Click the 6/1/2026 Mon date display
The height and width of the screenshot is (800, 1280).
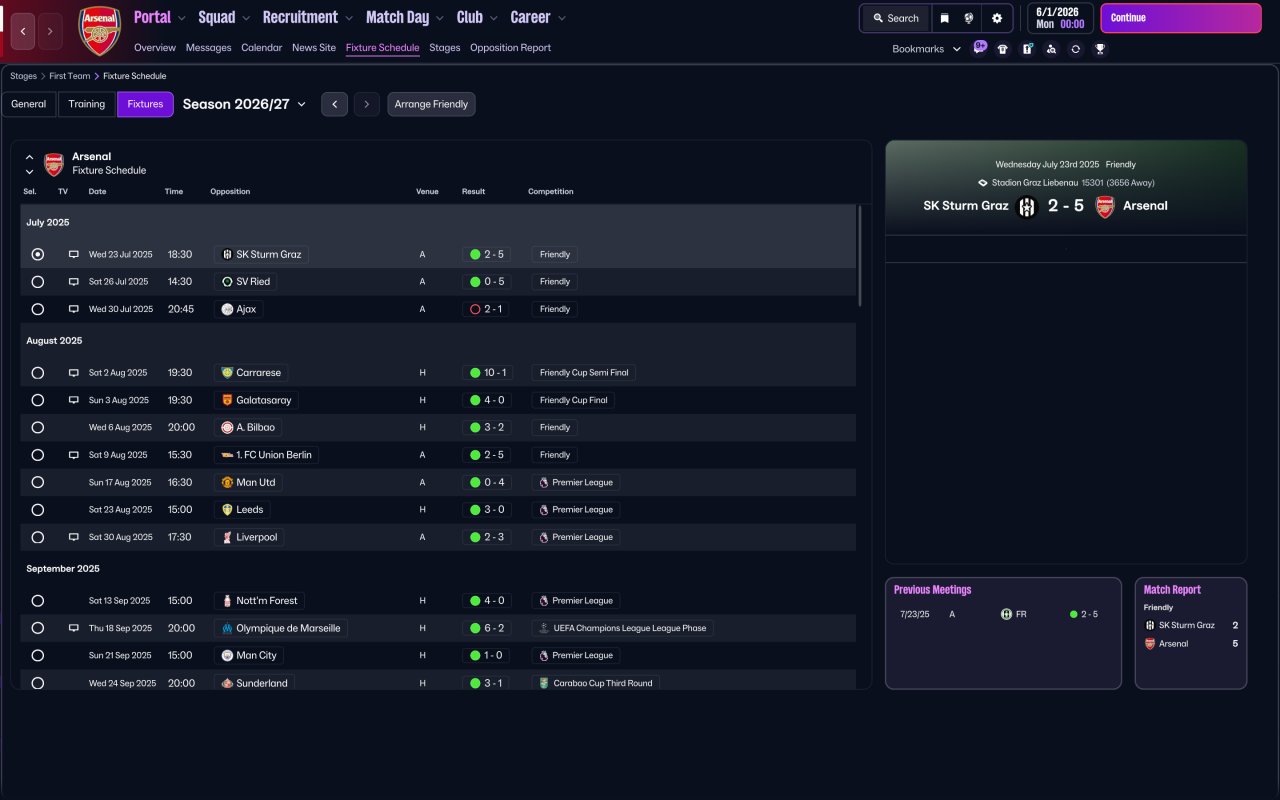coord(1060,18)
